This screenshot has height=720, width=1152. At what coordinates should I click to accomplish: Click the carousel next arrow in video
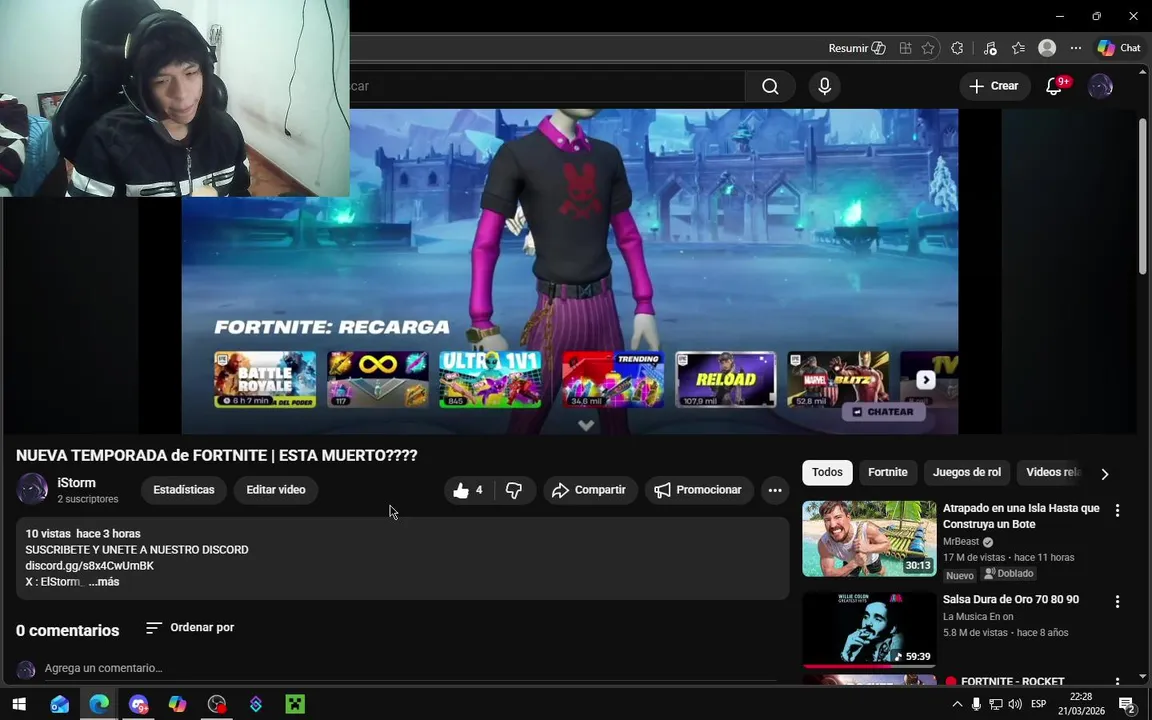click(926, 380)
